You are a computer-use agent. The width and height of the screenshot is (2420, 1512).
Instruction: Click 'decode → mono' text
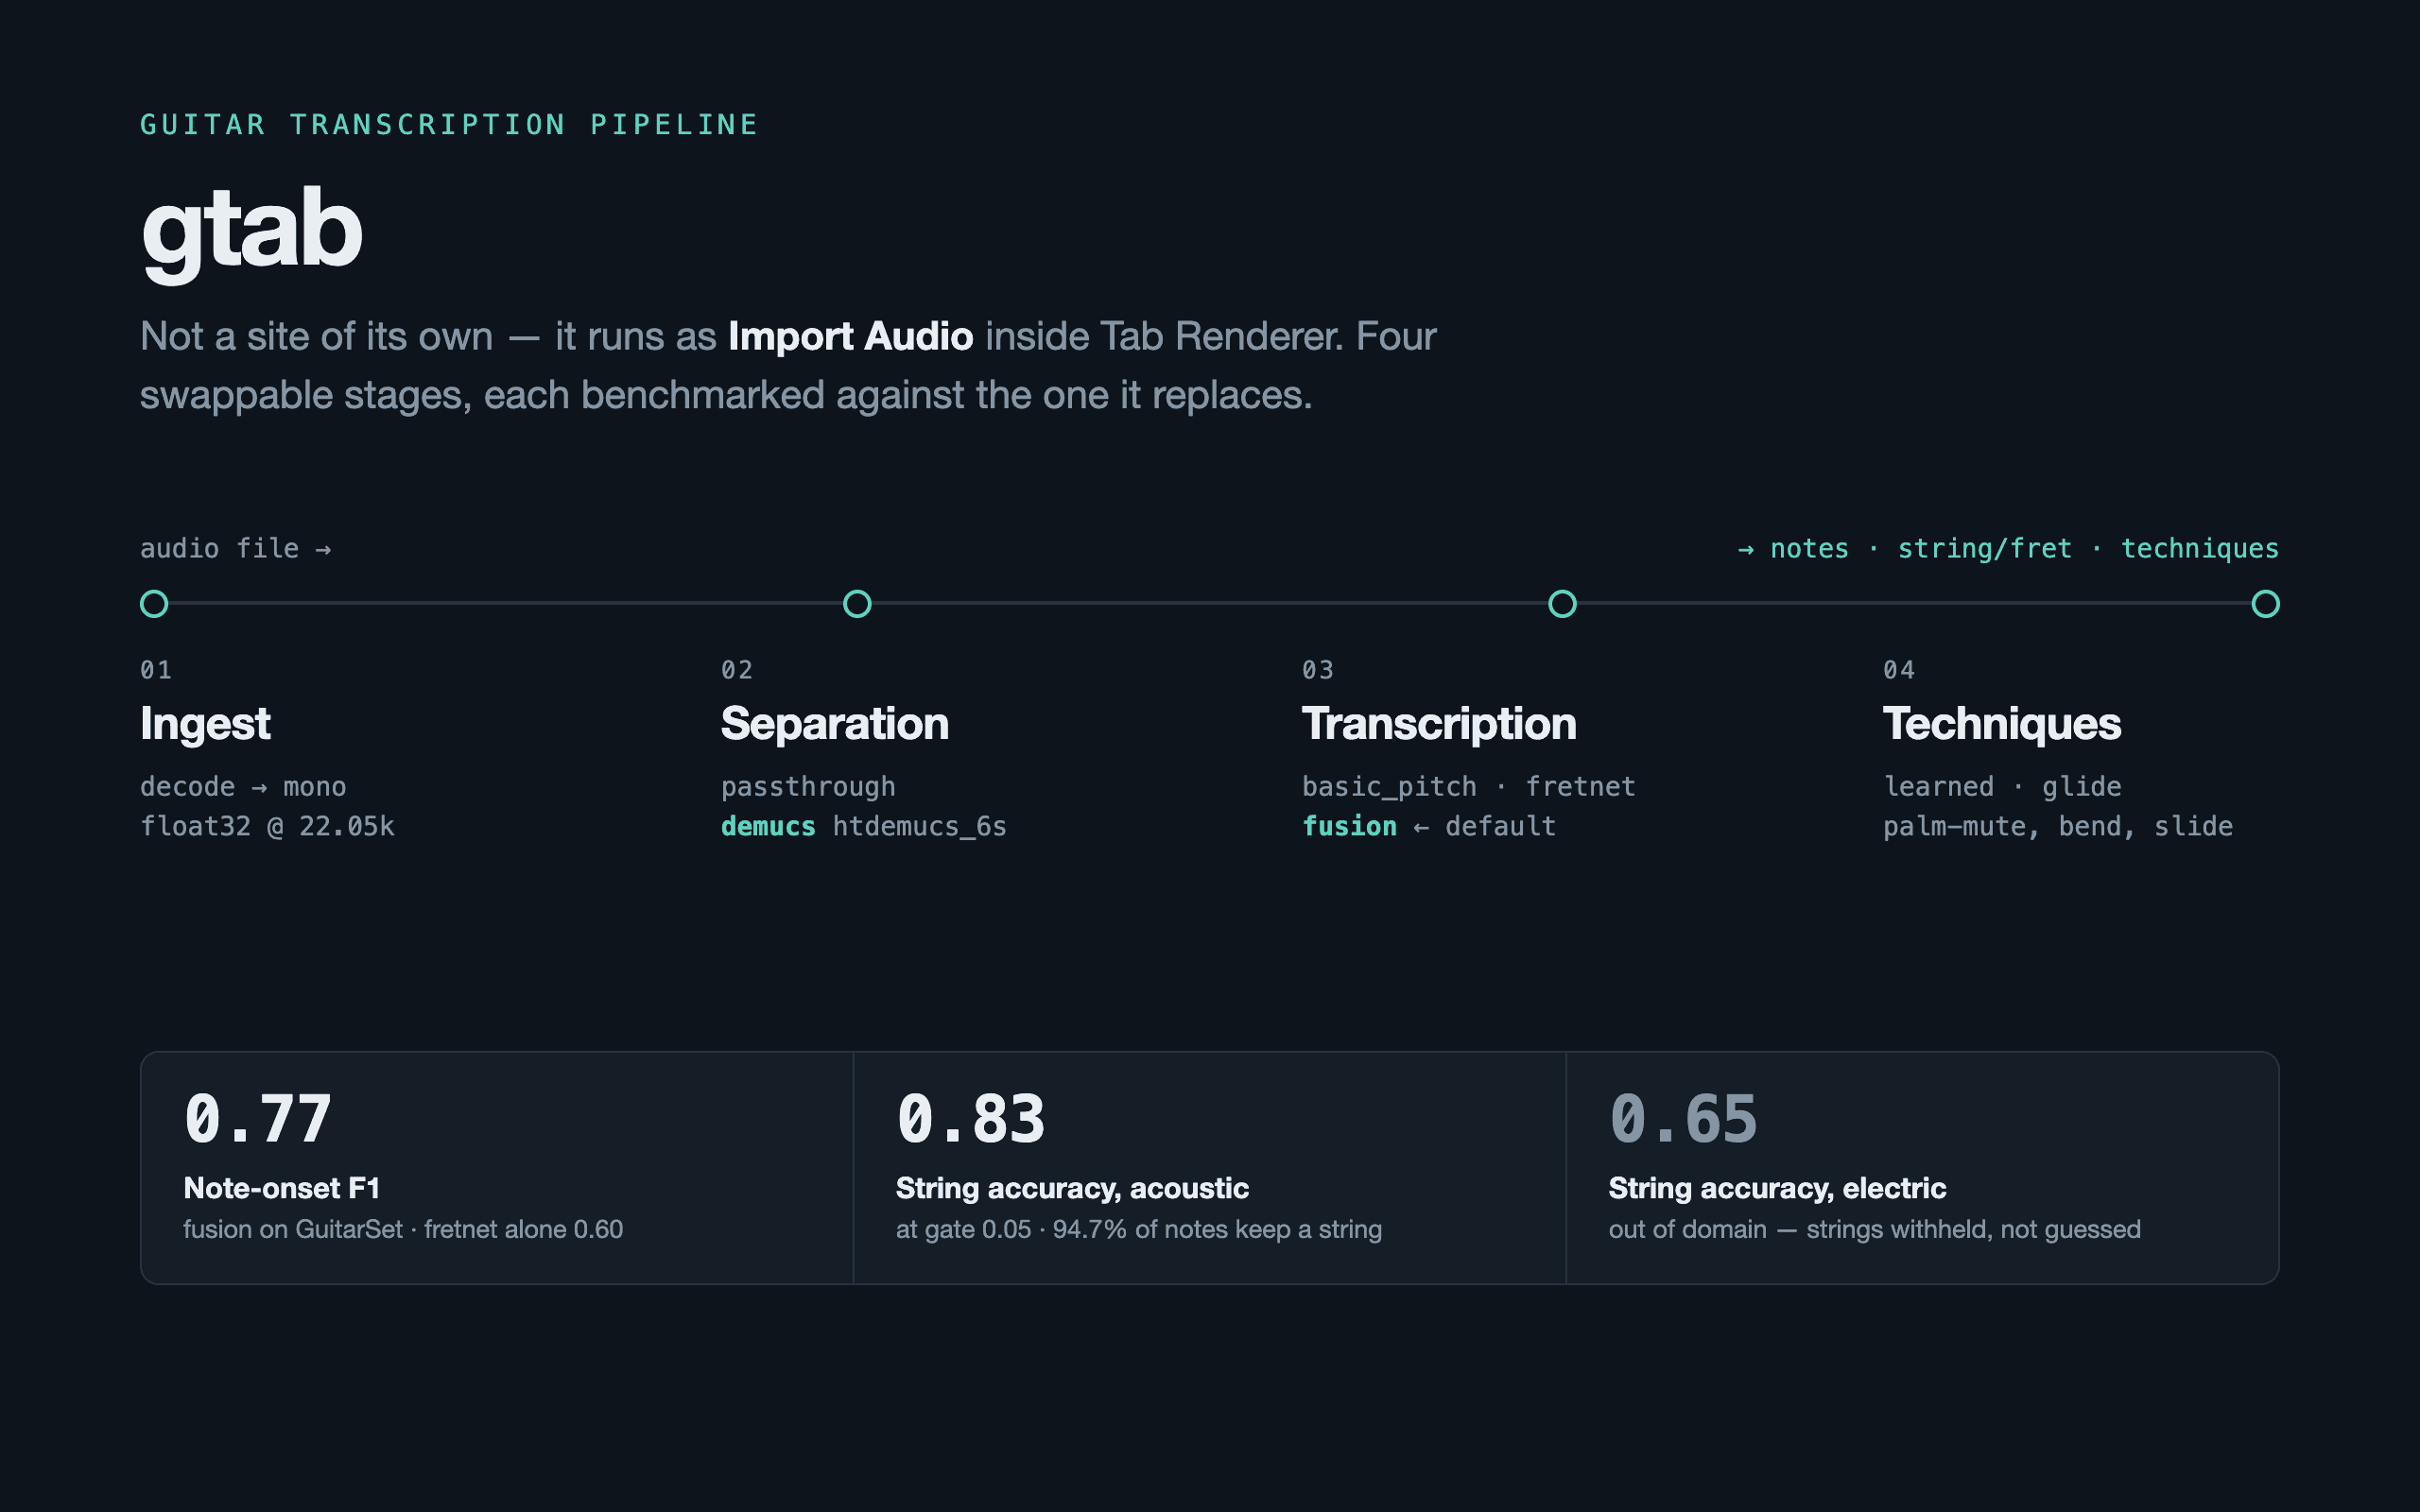[243, 787]
